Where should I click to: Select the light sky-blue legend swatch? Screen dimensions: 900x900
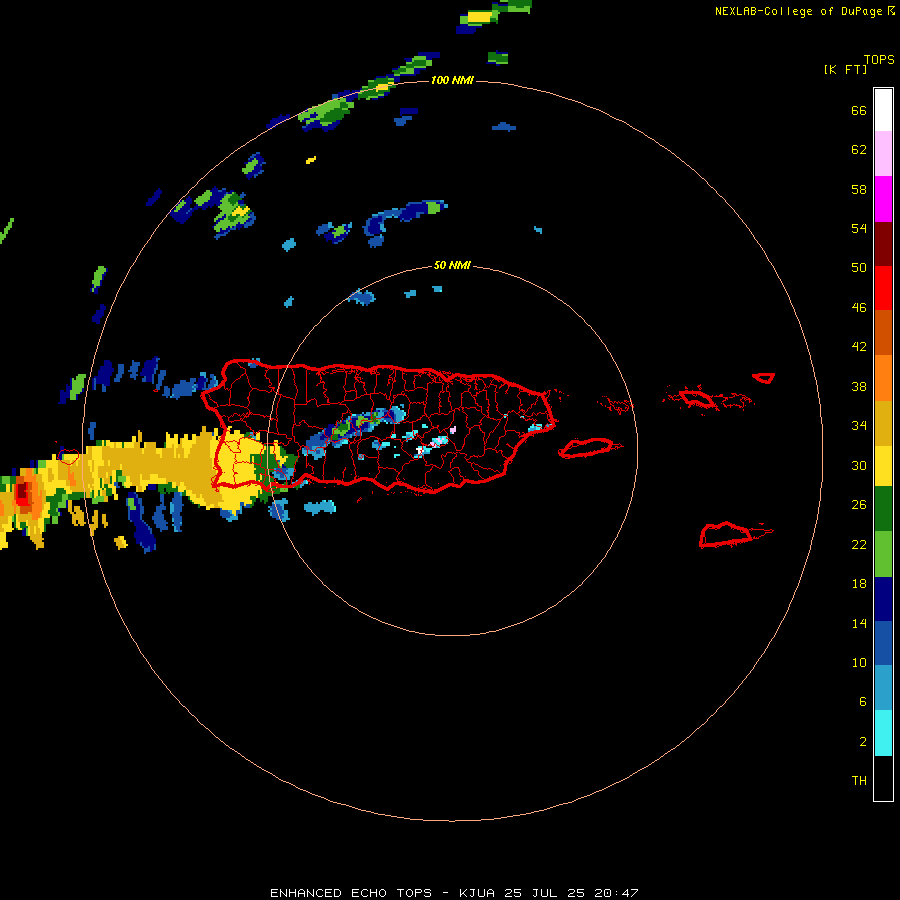(x=883, y=688)
